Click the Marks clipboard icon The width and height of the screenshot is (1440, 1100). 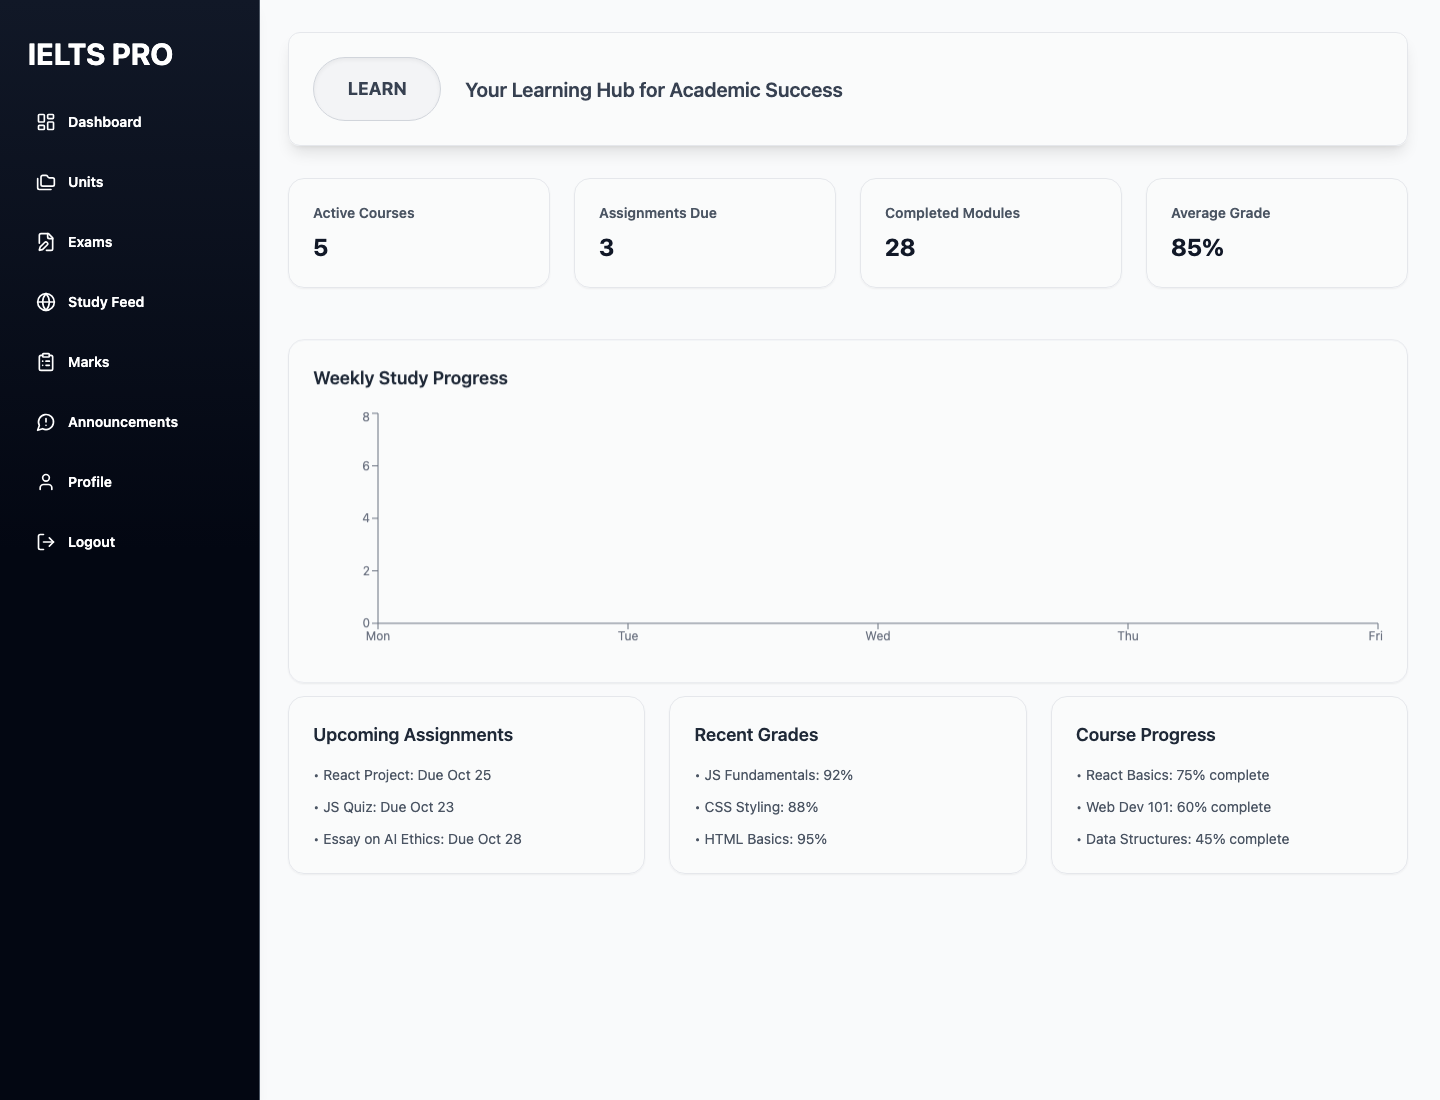coord(46,362)
